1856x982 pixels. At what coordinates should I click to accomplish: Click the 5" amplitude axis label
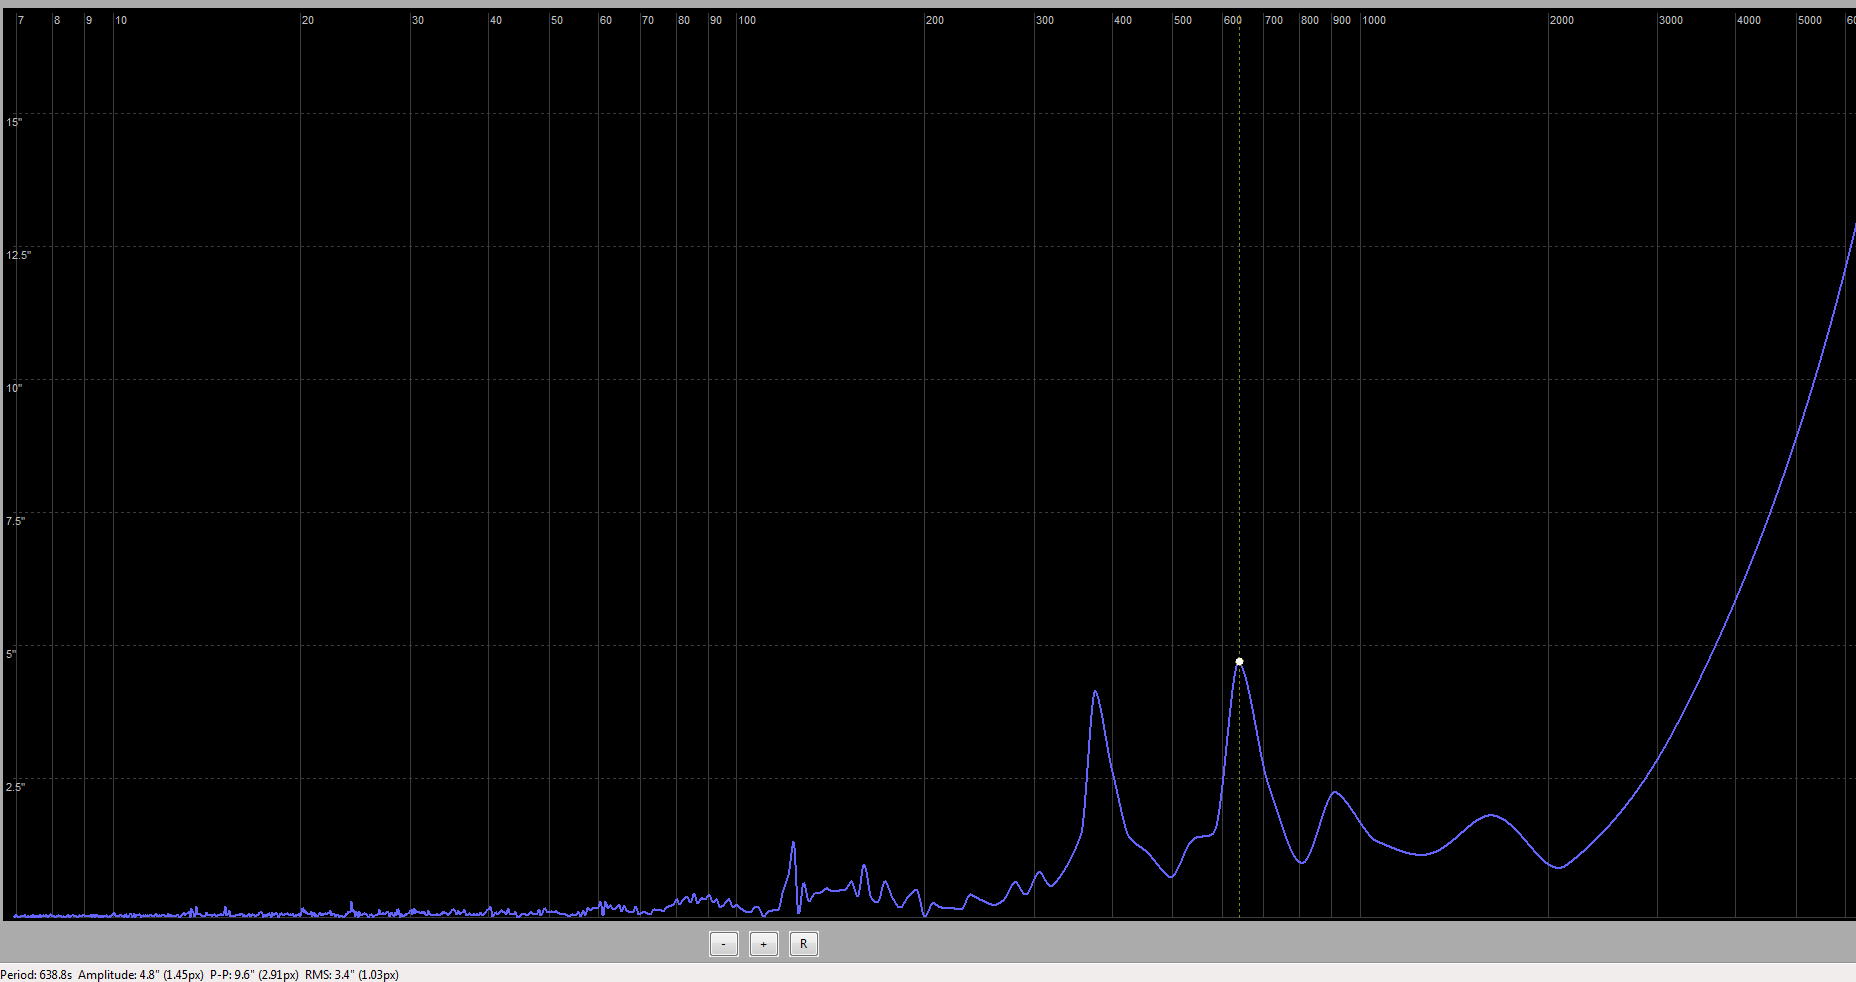11,654
